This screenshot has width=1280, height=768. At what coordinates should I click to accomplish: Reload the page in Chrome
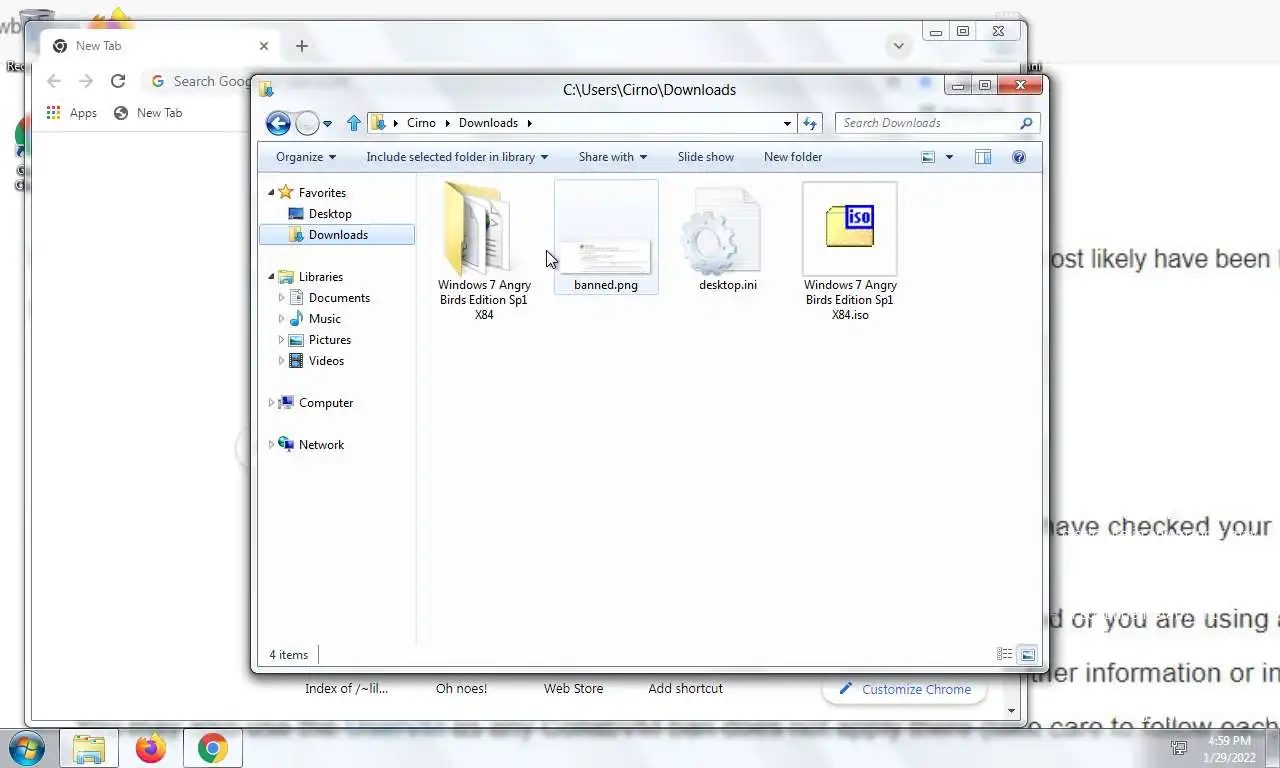(x=118, y=81)
